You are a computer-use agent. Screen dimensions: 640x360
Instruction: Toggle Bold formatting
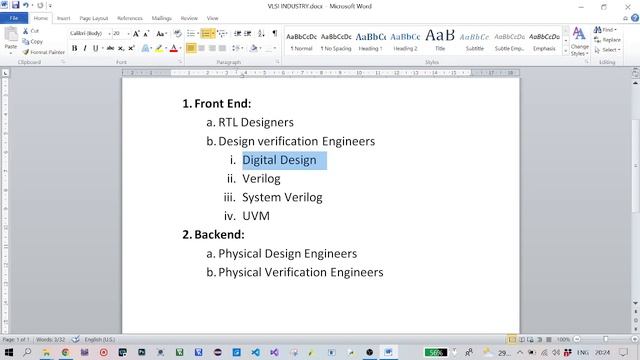pyautogui.click(x=74, y=48)
